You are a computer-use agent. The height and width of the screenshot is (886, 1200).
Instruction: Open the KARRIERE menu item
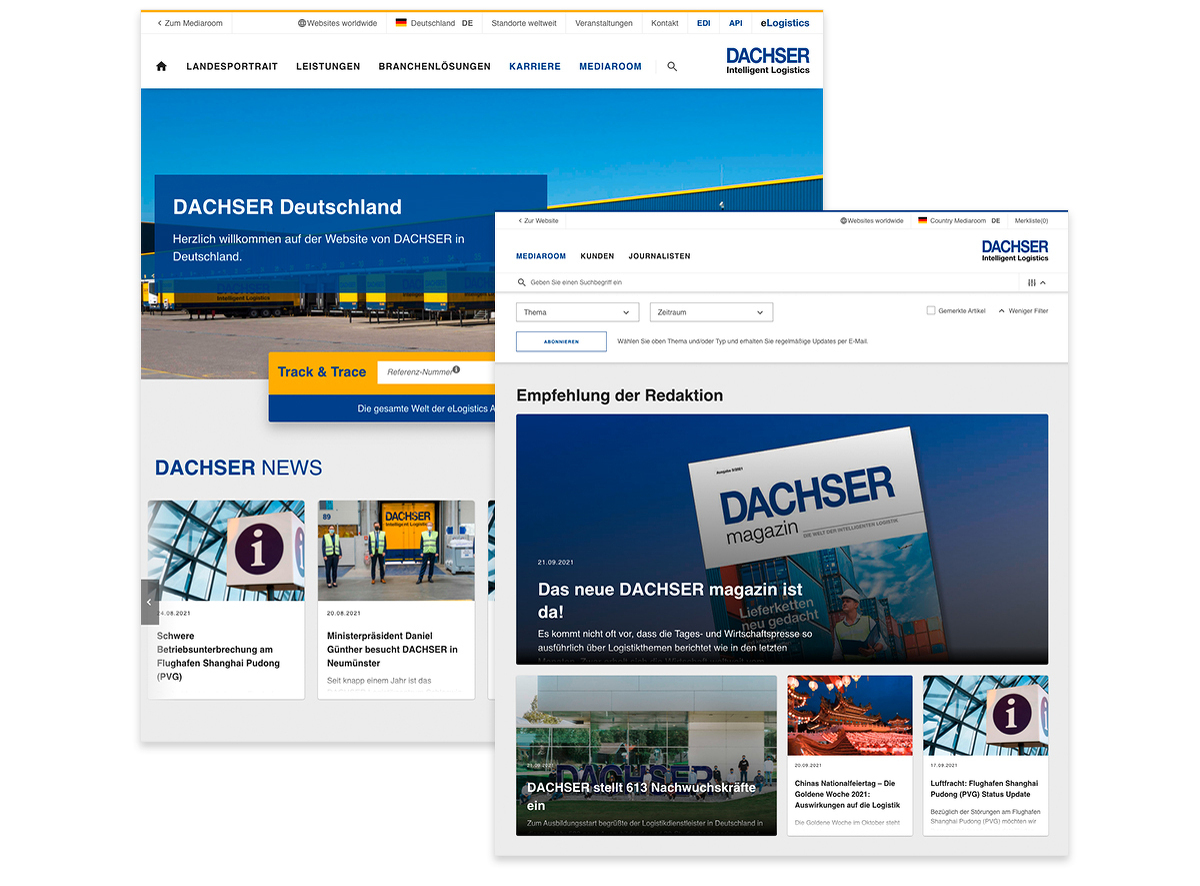pyautogui.click(x=535, y=67)
